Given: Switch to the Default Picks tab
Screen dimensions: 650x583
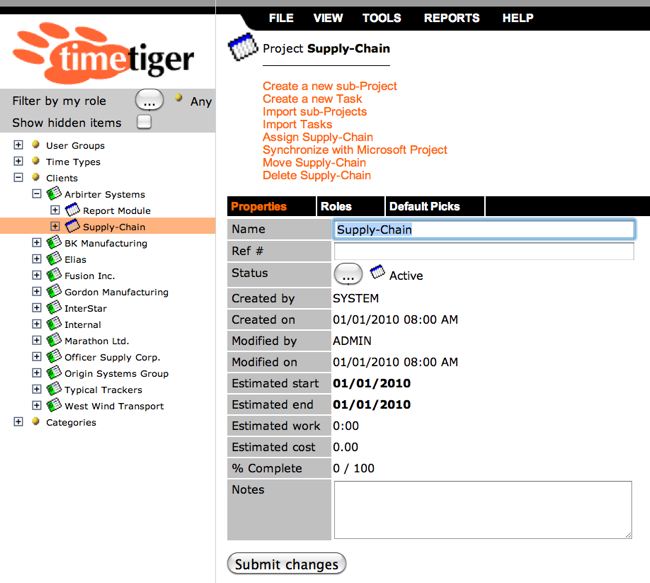Looking at the screenshot, I should pyautogui.click(x=435, y=206).
